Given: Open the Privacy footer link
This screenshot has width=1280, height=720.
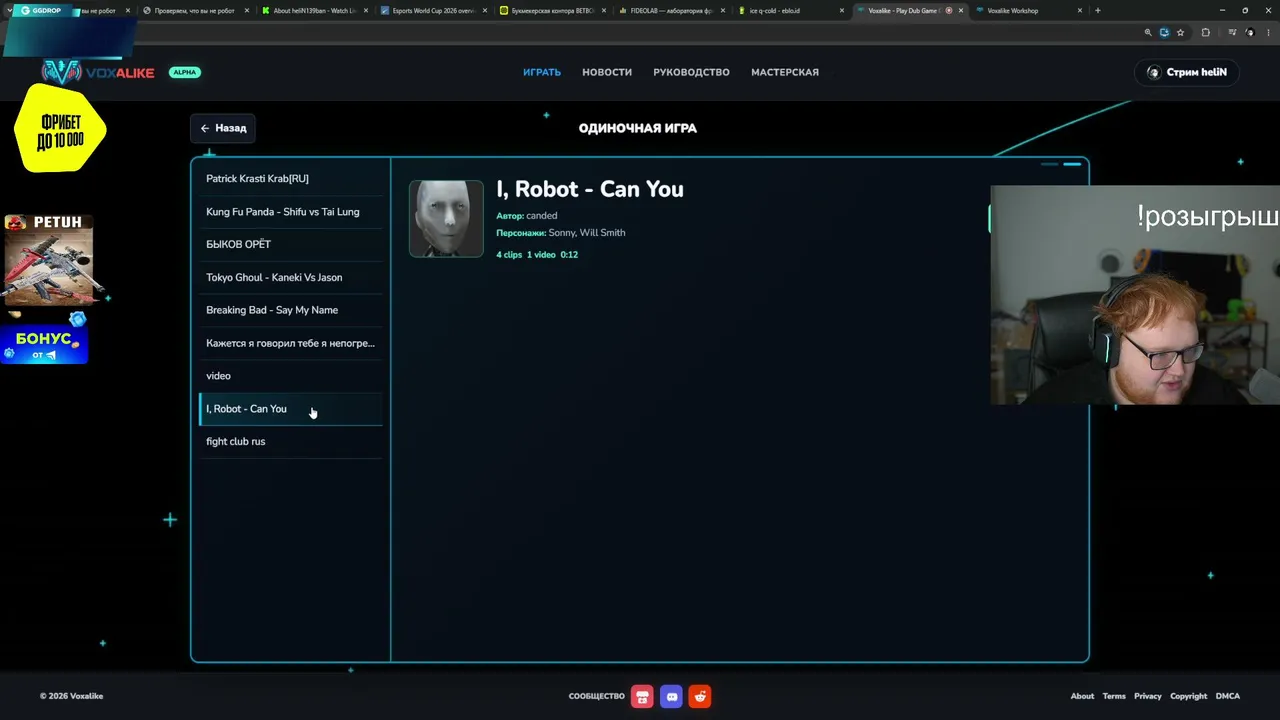Looking at the screenshot, I should click(1148, 696).
